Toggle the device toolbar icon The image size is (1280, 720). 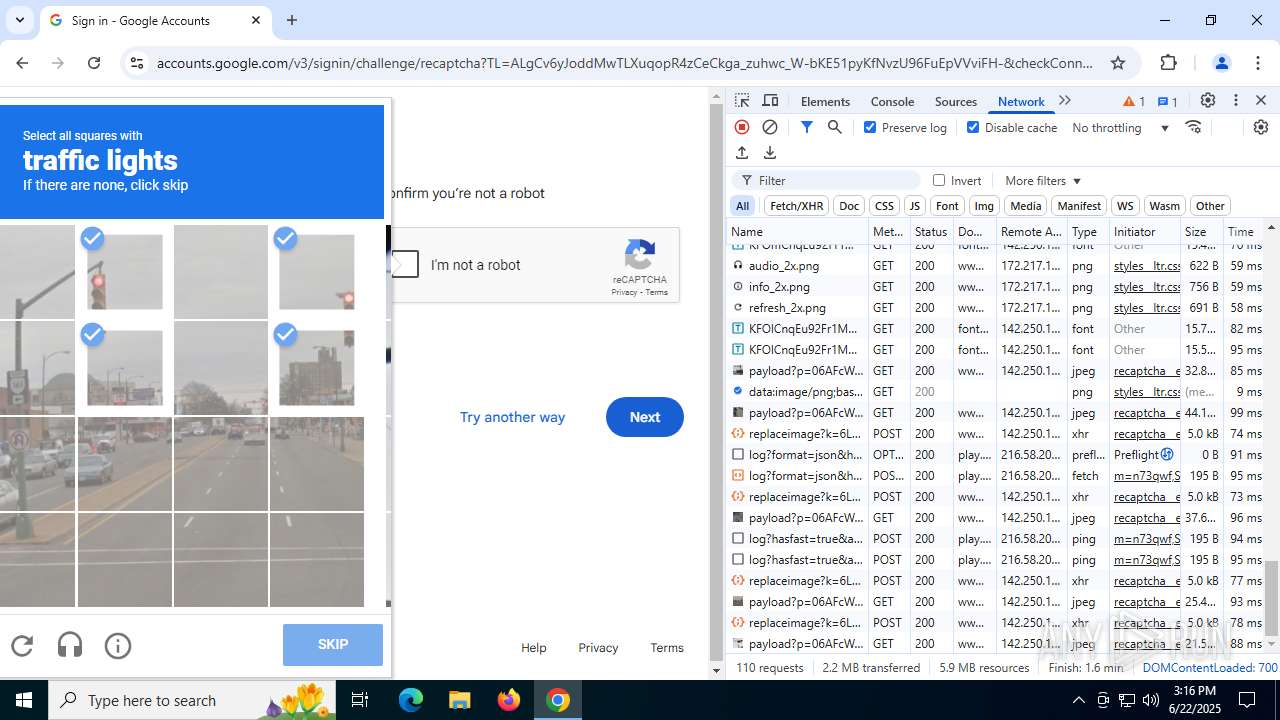pos(770,101)
